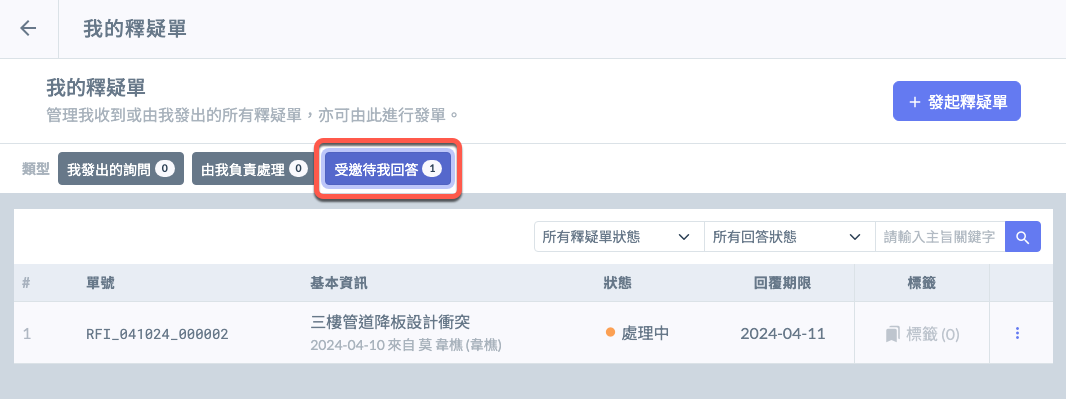Click the 請輸入主旨關鍵字 search field
The width and height of the screenshot is (1066, 399).
pos(940,237)
